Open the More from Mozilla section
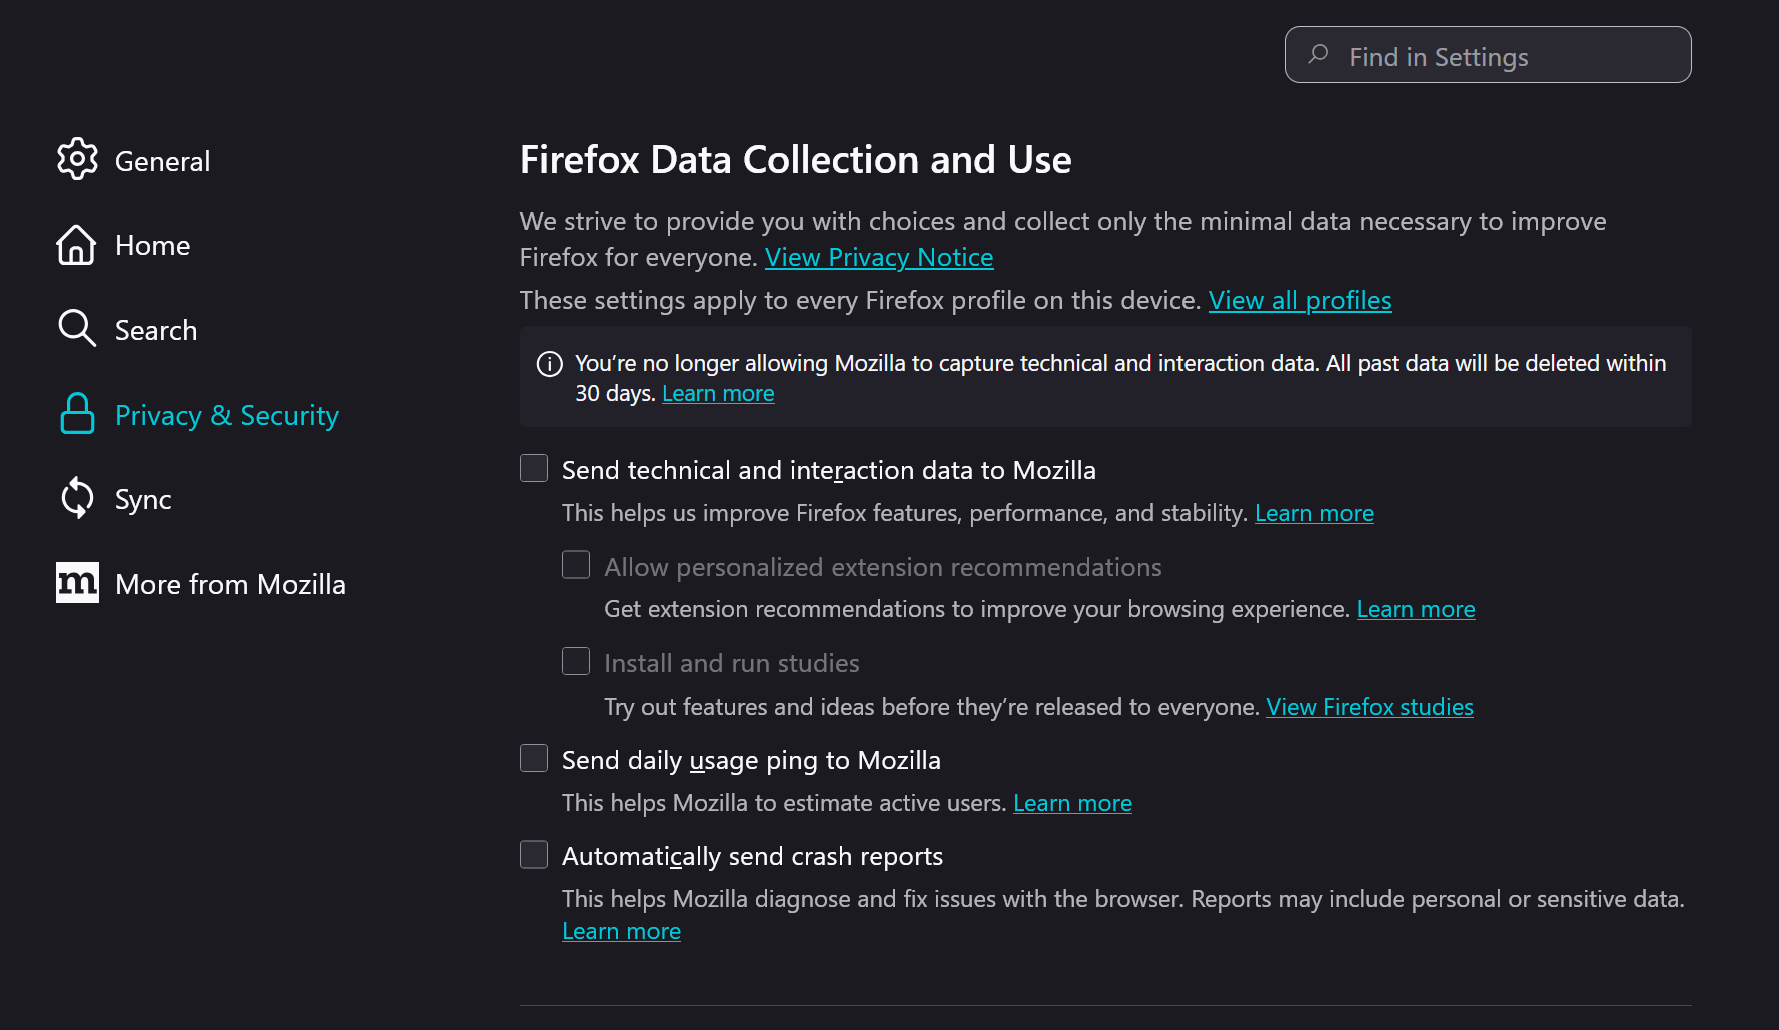 point(230,583)
